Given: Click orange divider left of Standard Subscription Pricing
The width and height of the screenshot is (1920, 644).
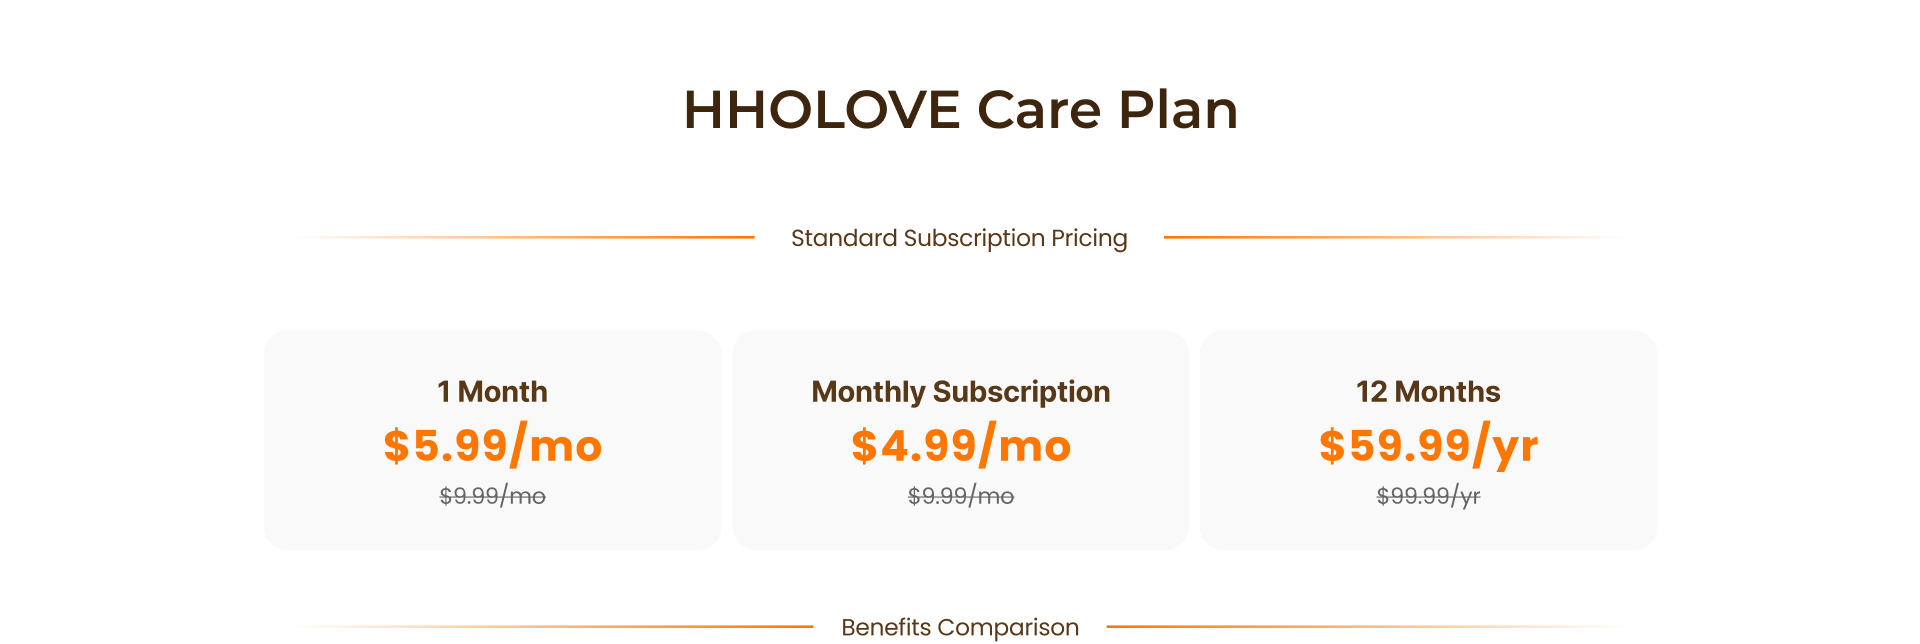Looking at the screenshot, I should point(523,237).
